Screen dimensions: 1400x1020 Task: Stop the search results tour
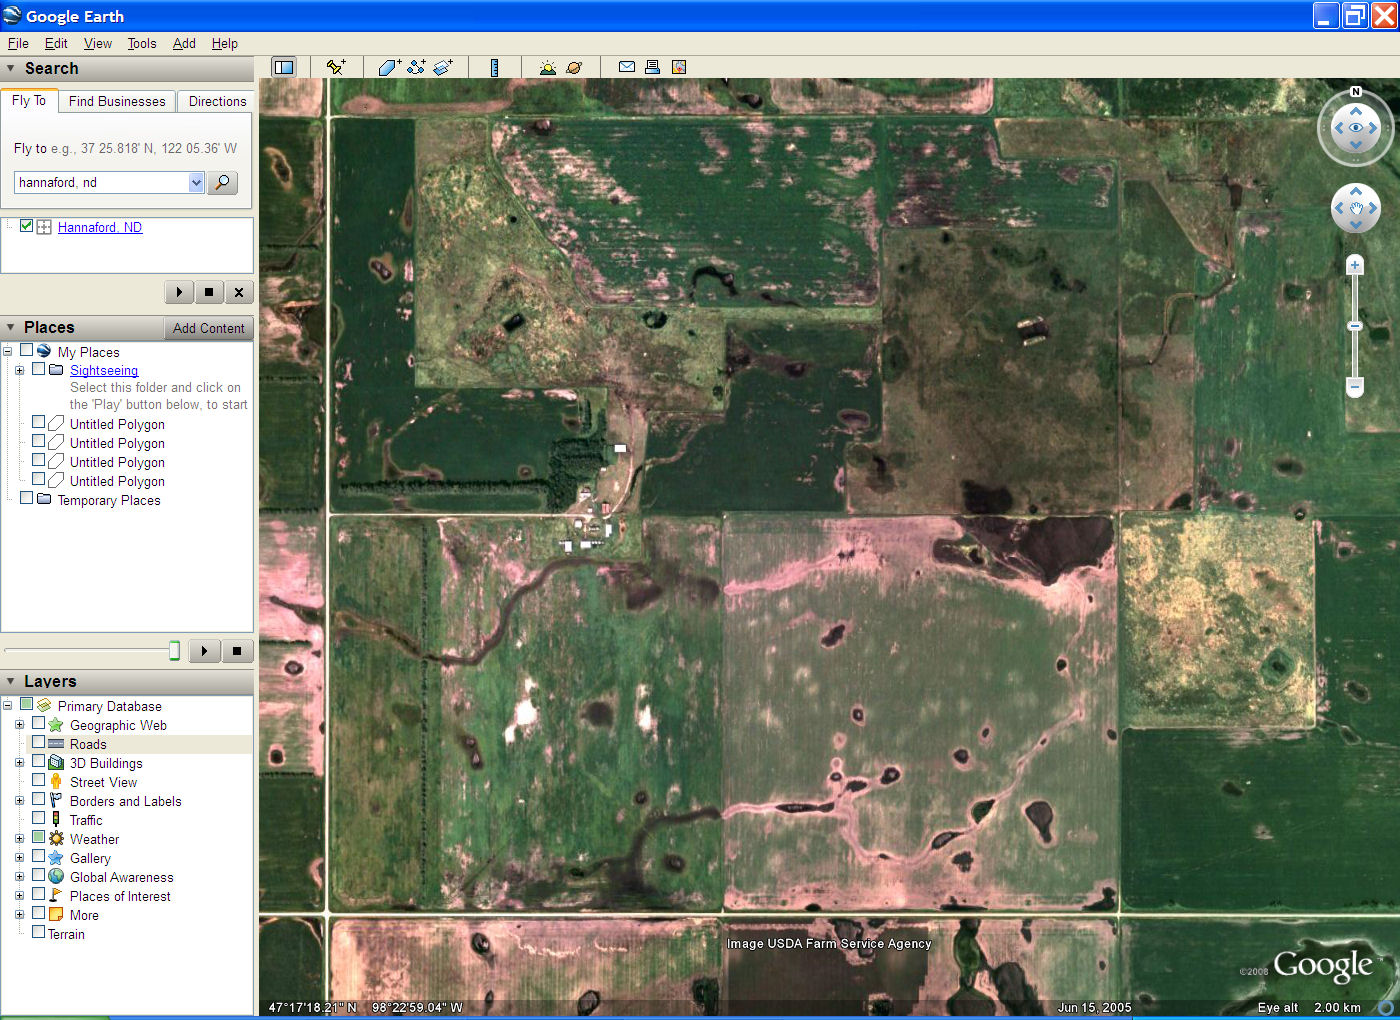coord(209,292)
